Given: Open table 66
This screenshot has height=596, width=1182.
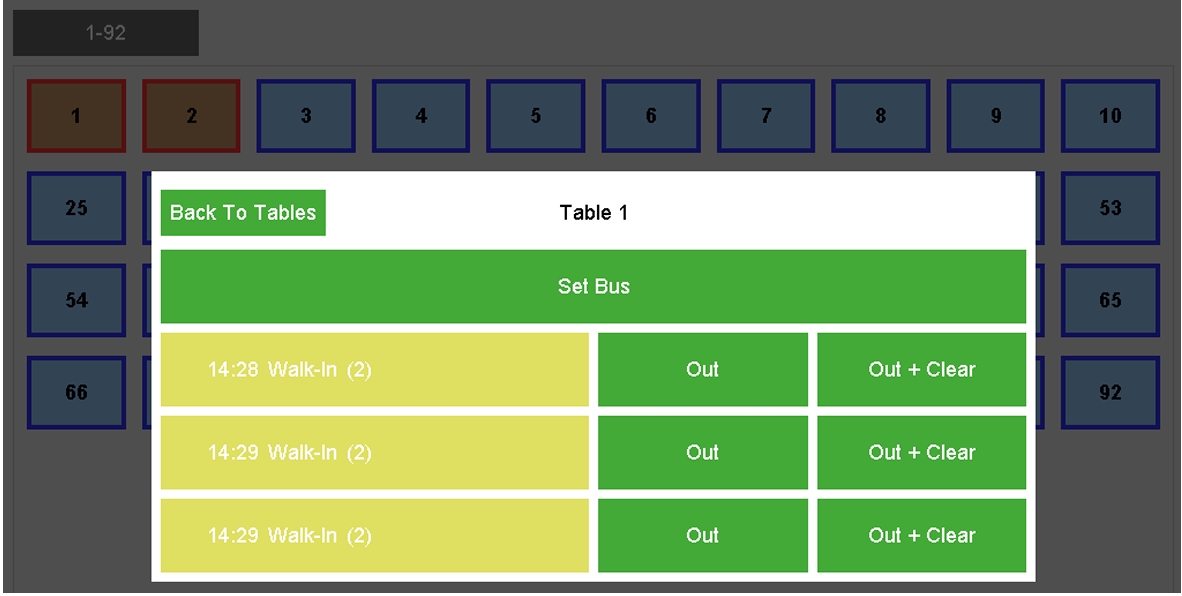Looking at the screenshot, I should (75, 392).
